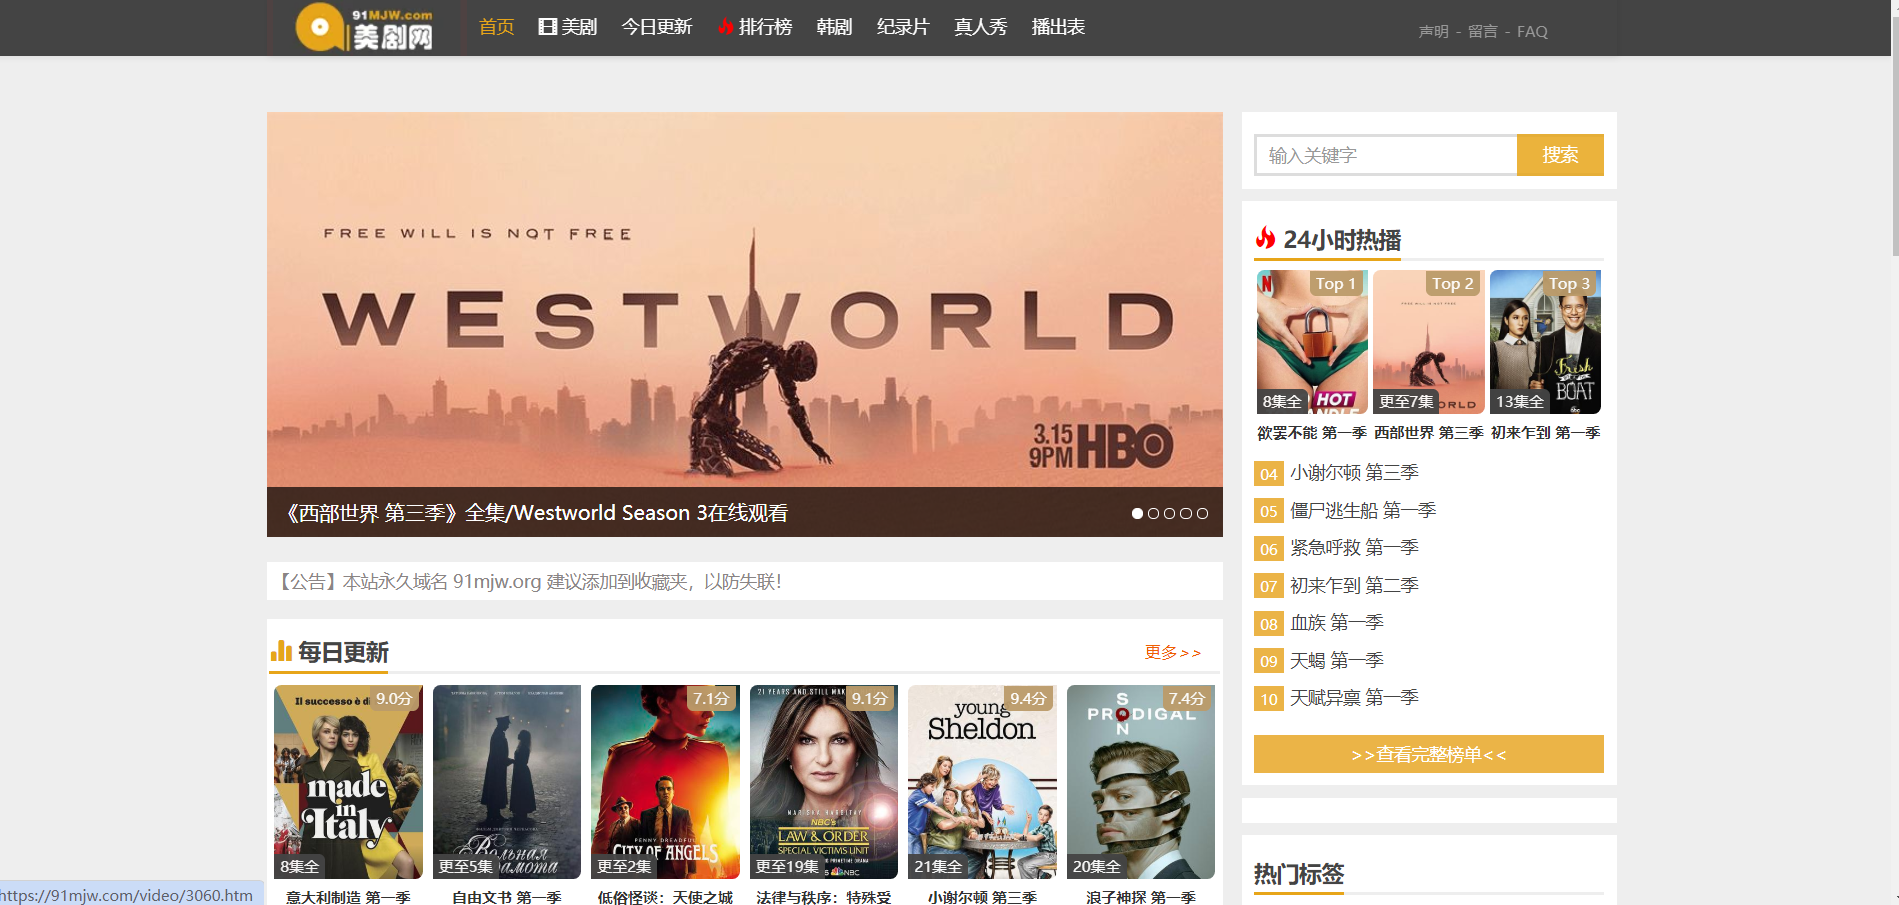The image size is (1899, 905).
Task: Click the film icon beside 美剧
Action: 547,27
